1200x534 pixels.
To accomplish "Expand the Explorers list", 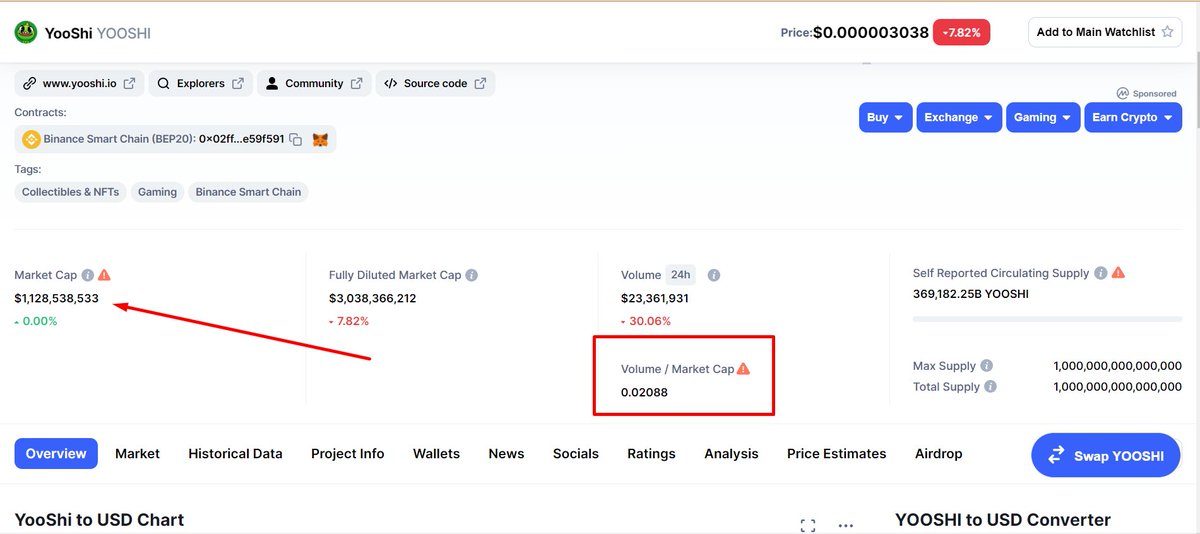I will 200,84.
